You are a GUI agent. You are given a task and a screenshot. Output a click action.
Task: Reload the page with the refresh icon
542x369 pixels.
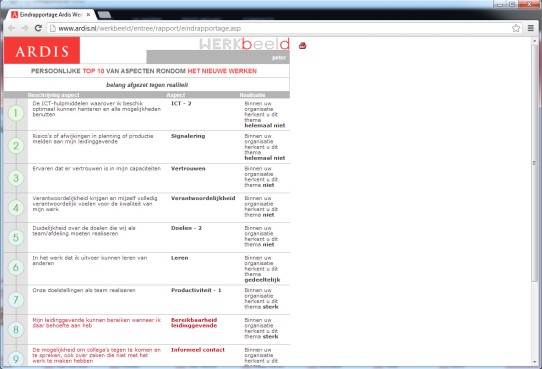pyautogui.click(x=38, y=28)
